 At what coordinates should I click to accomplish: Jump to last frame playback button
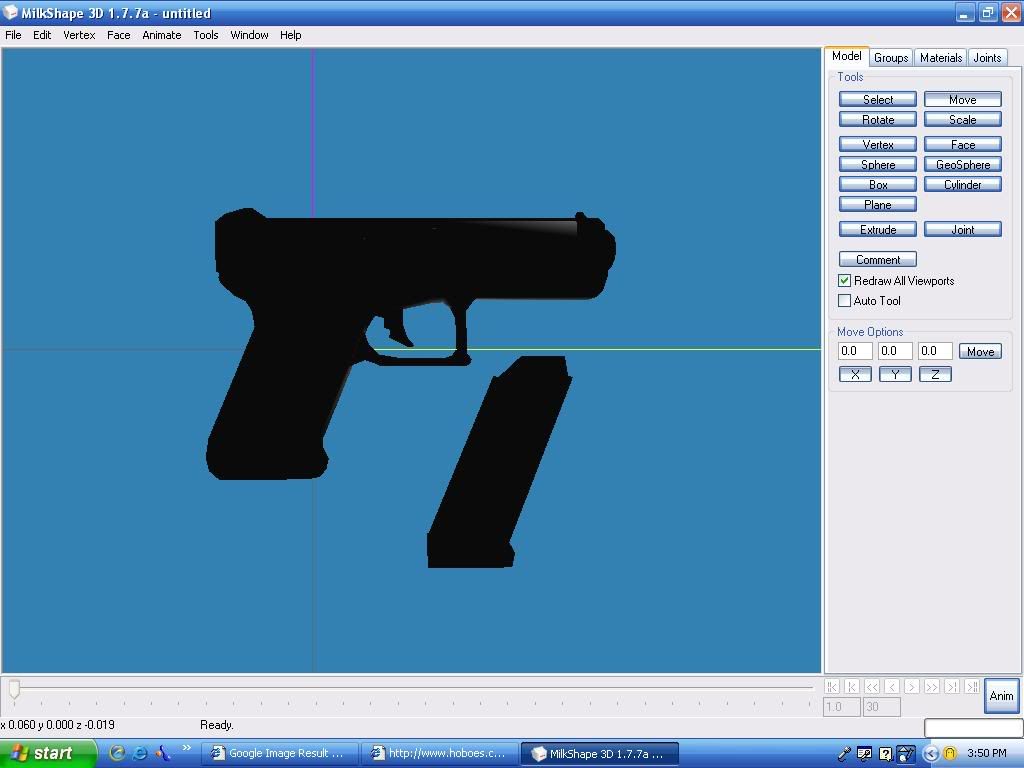pos(972,686)
